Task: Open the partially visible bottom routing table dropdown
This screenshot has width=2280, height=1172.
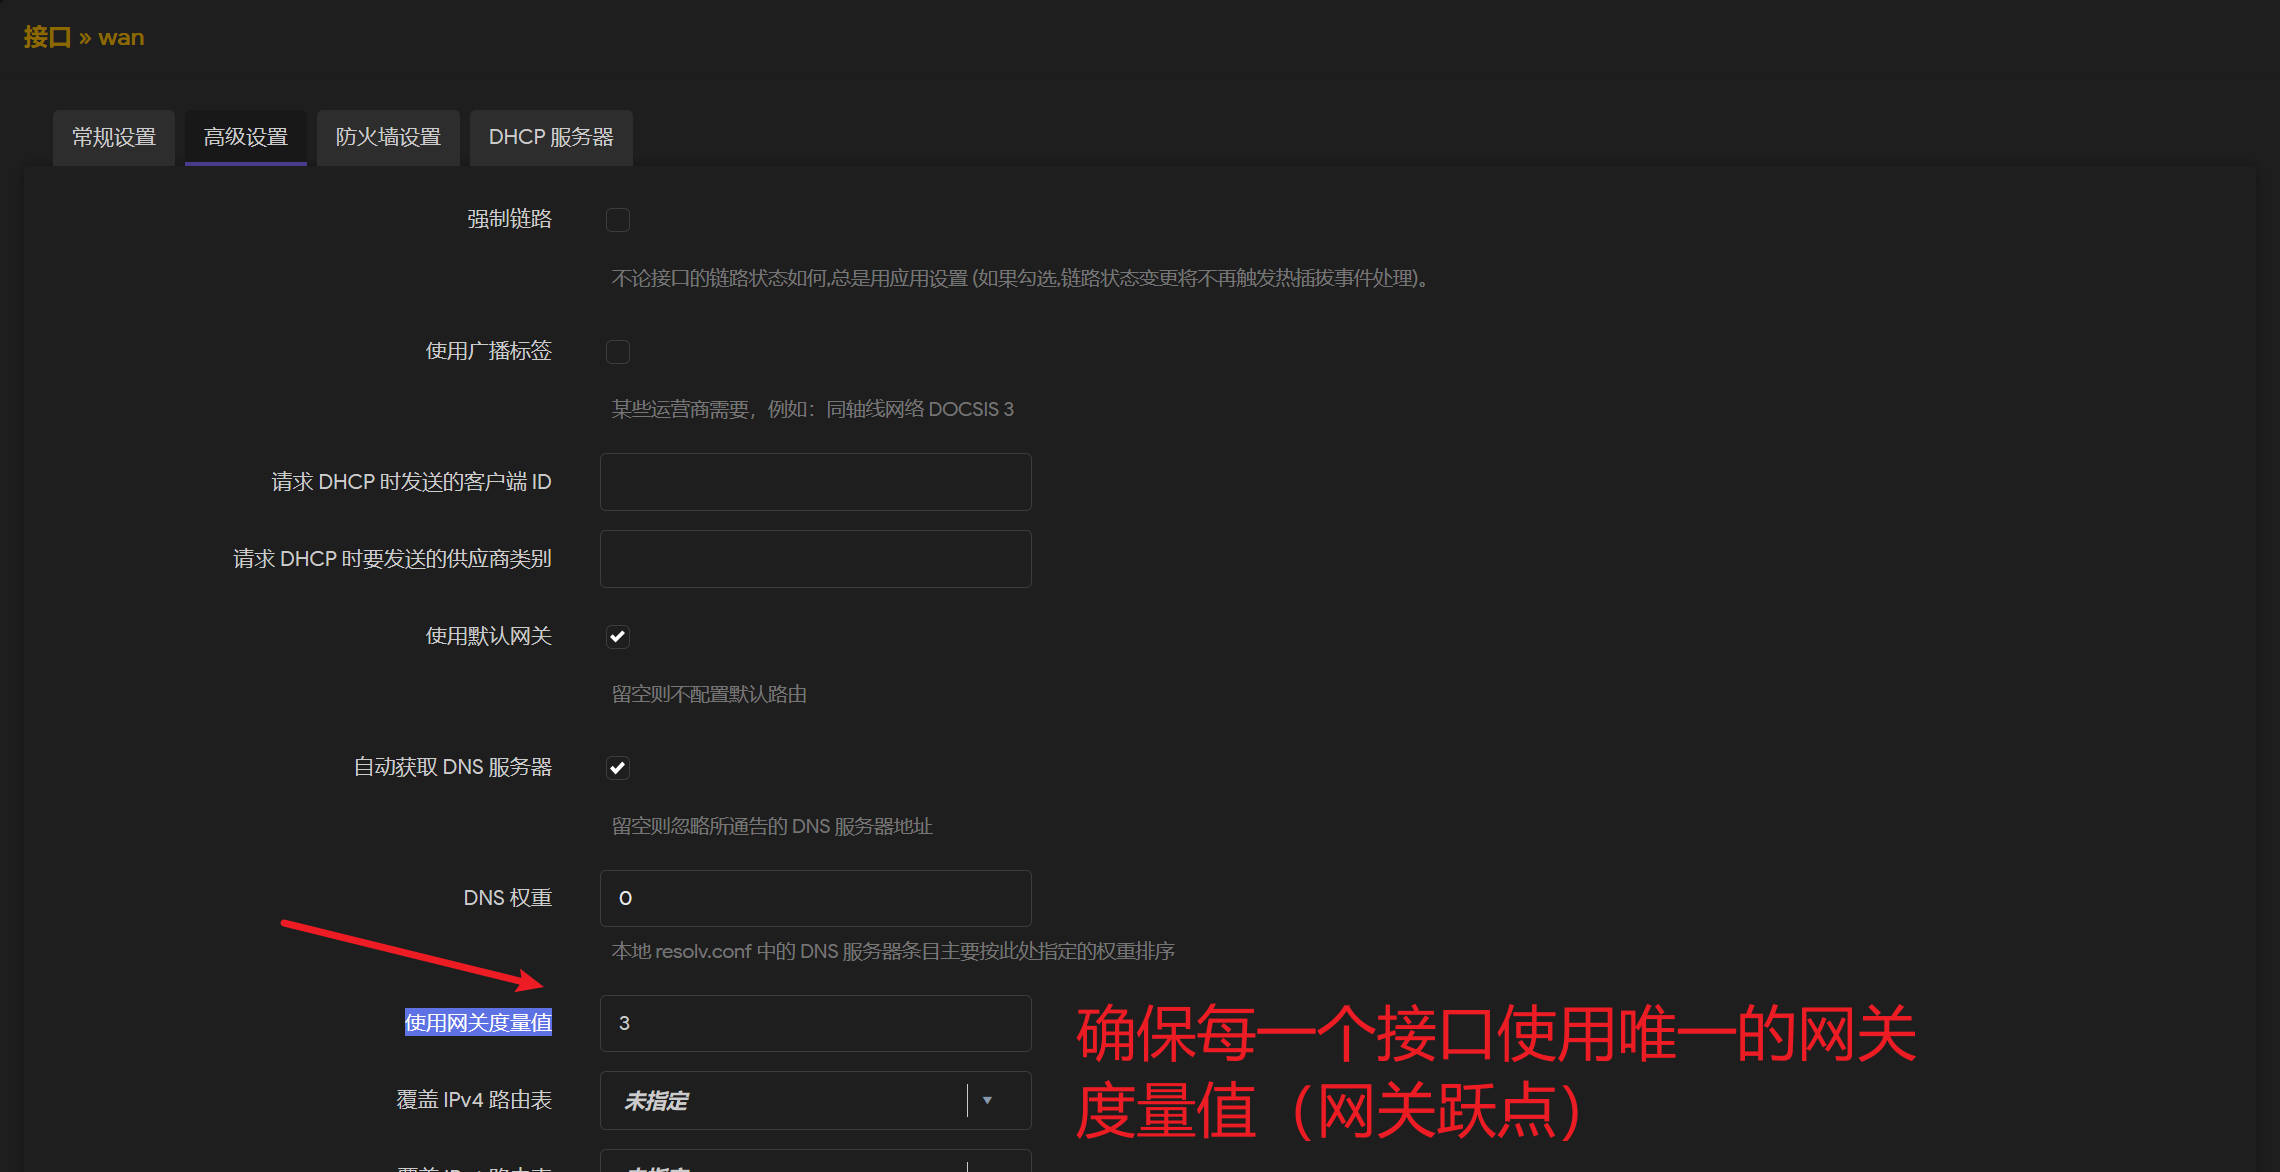Action: coord(814,1163)
